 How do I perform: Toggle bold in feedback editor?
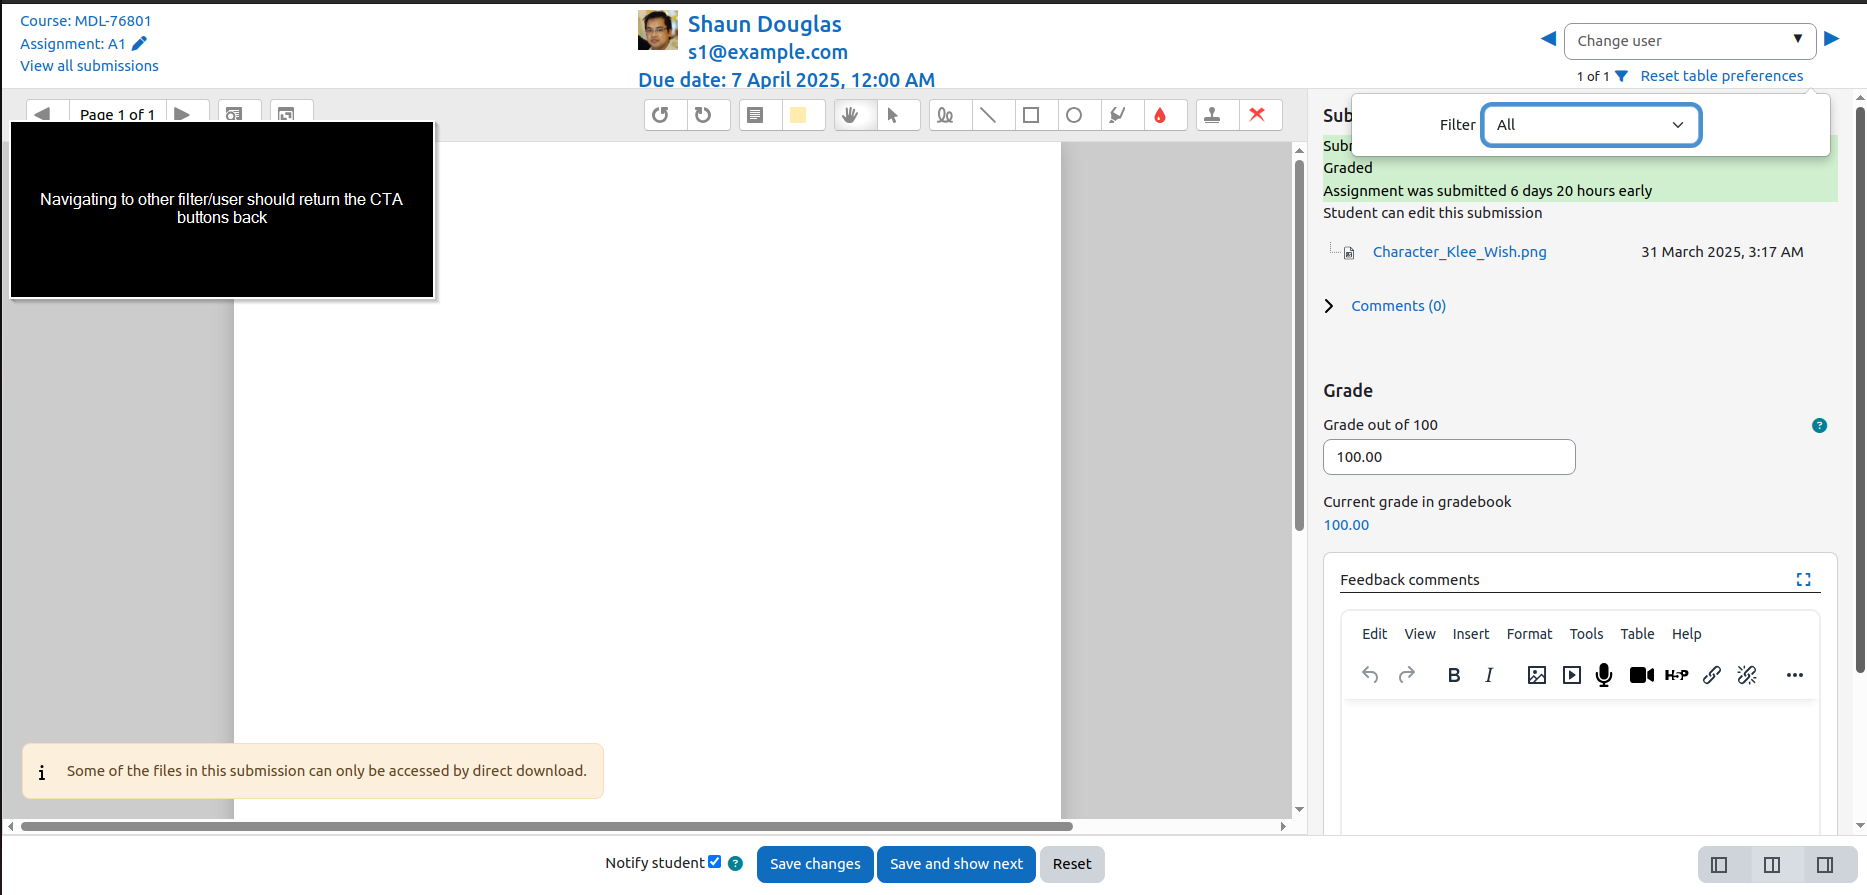click(1454, 675)
